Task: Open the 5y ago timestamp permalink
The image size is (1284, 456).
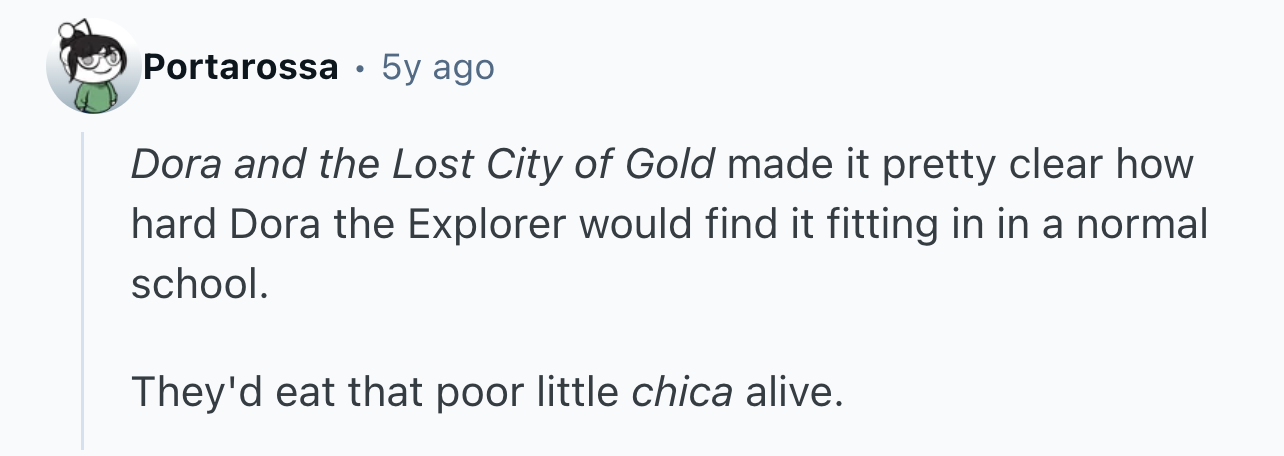Action: click(x=438, y=68)
